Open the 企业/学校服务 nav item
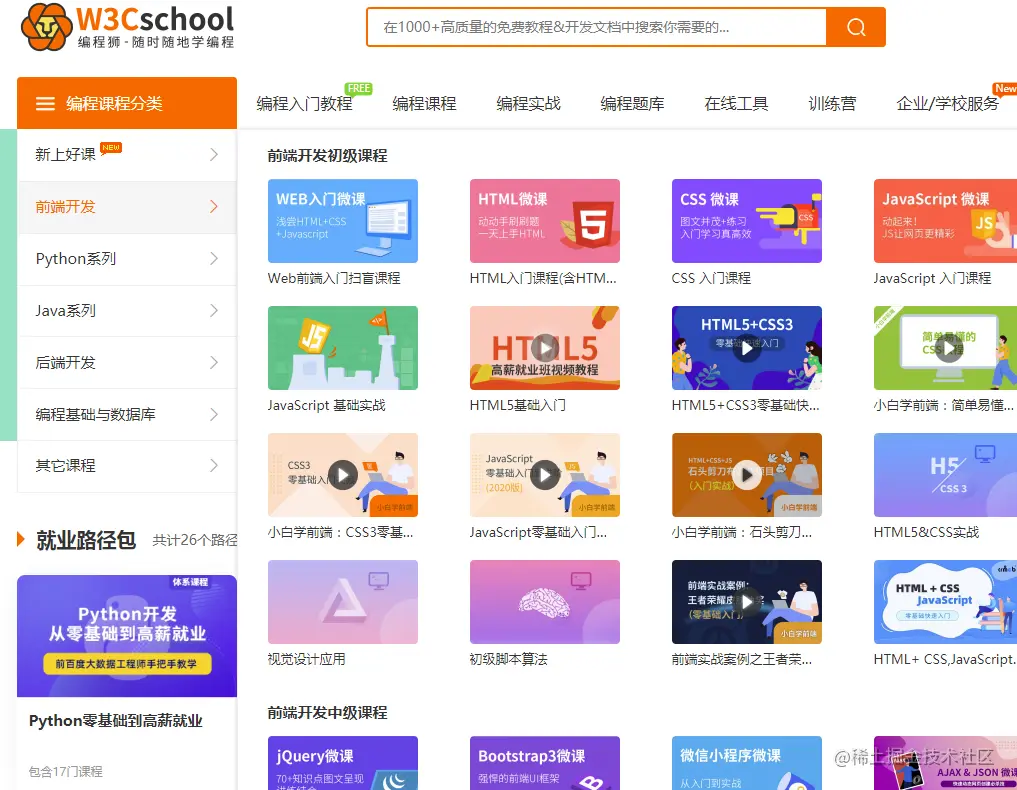 tap(948, 104)
